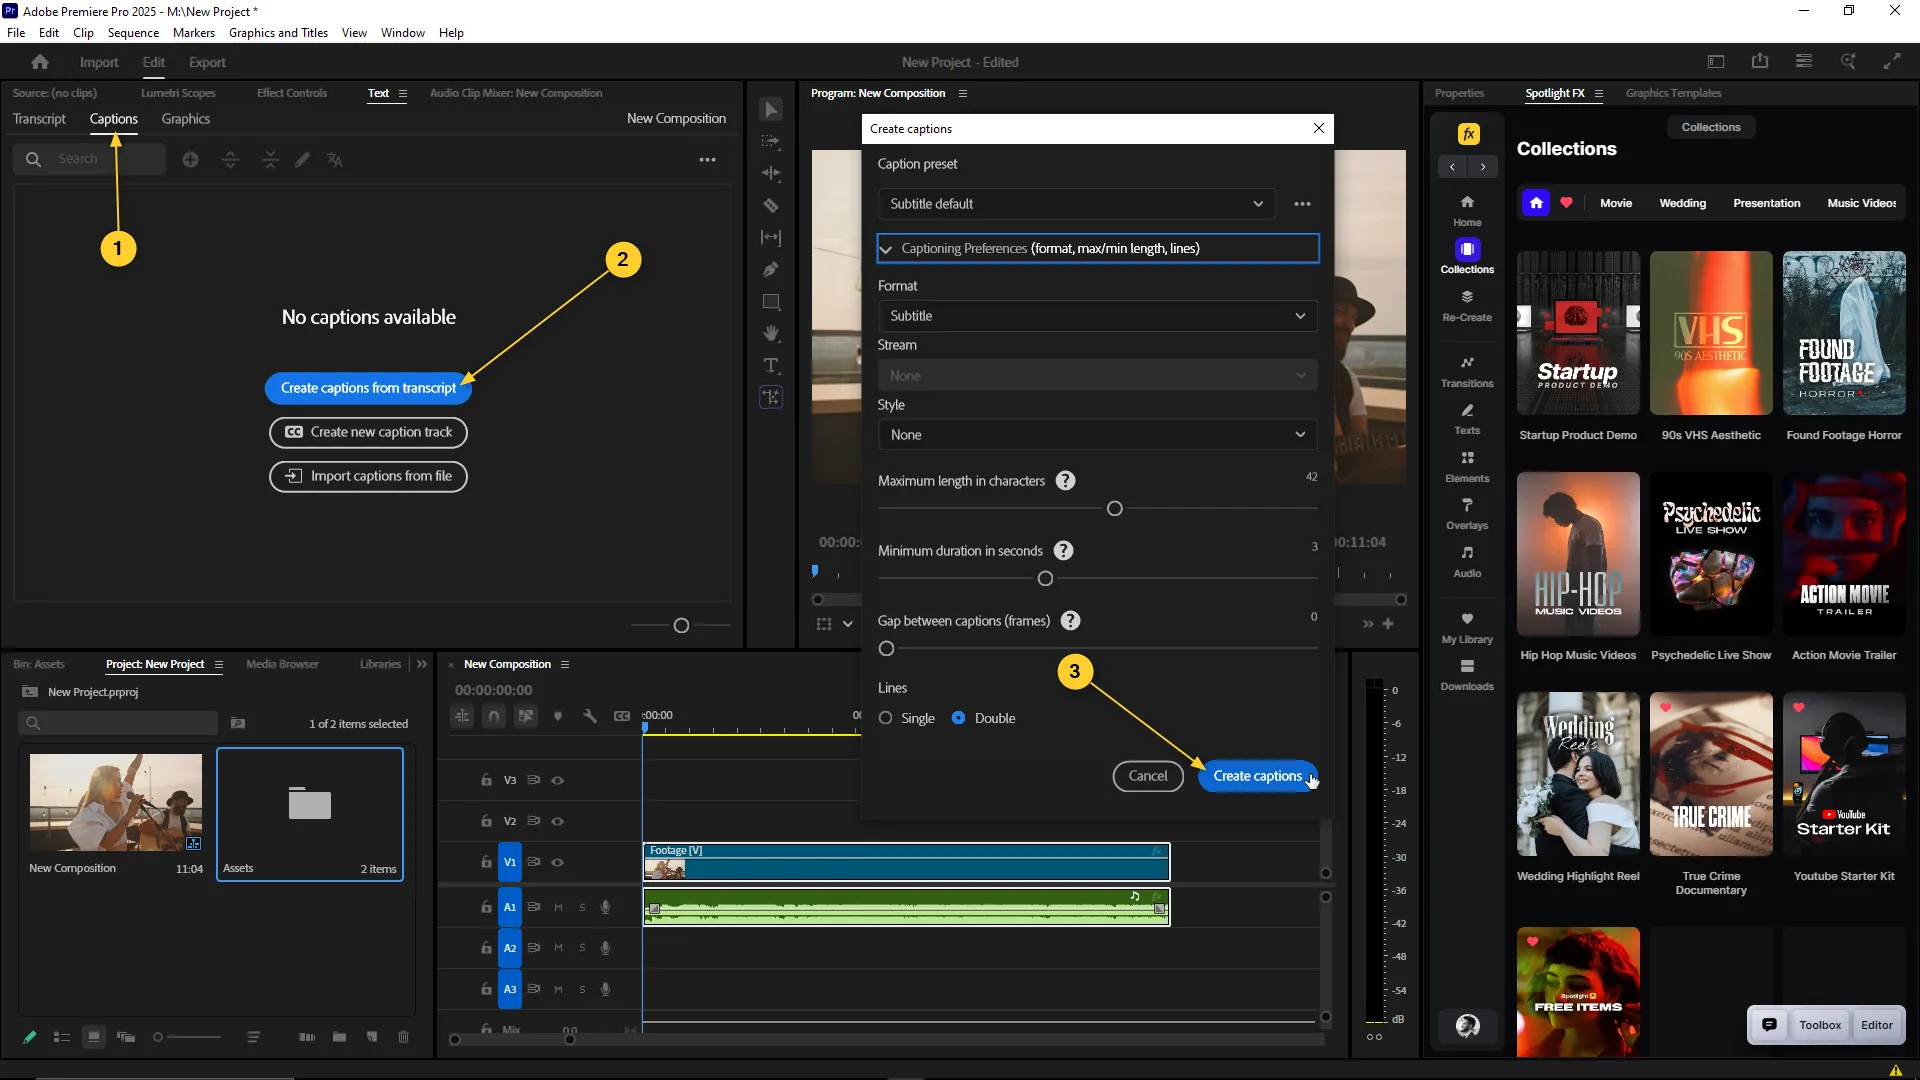Collapse the Captioning Preferences section

(886, 249)
